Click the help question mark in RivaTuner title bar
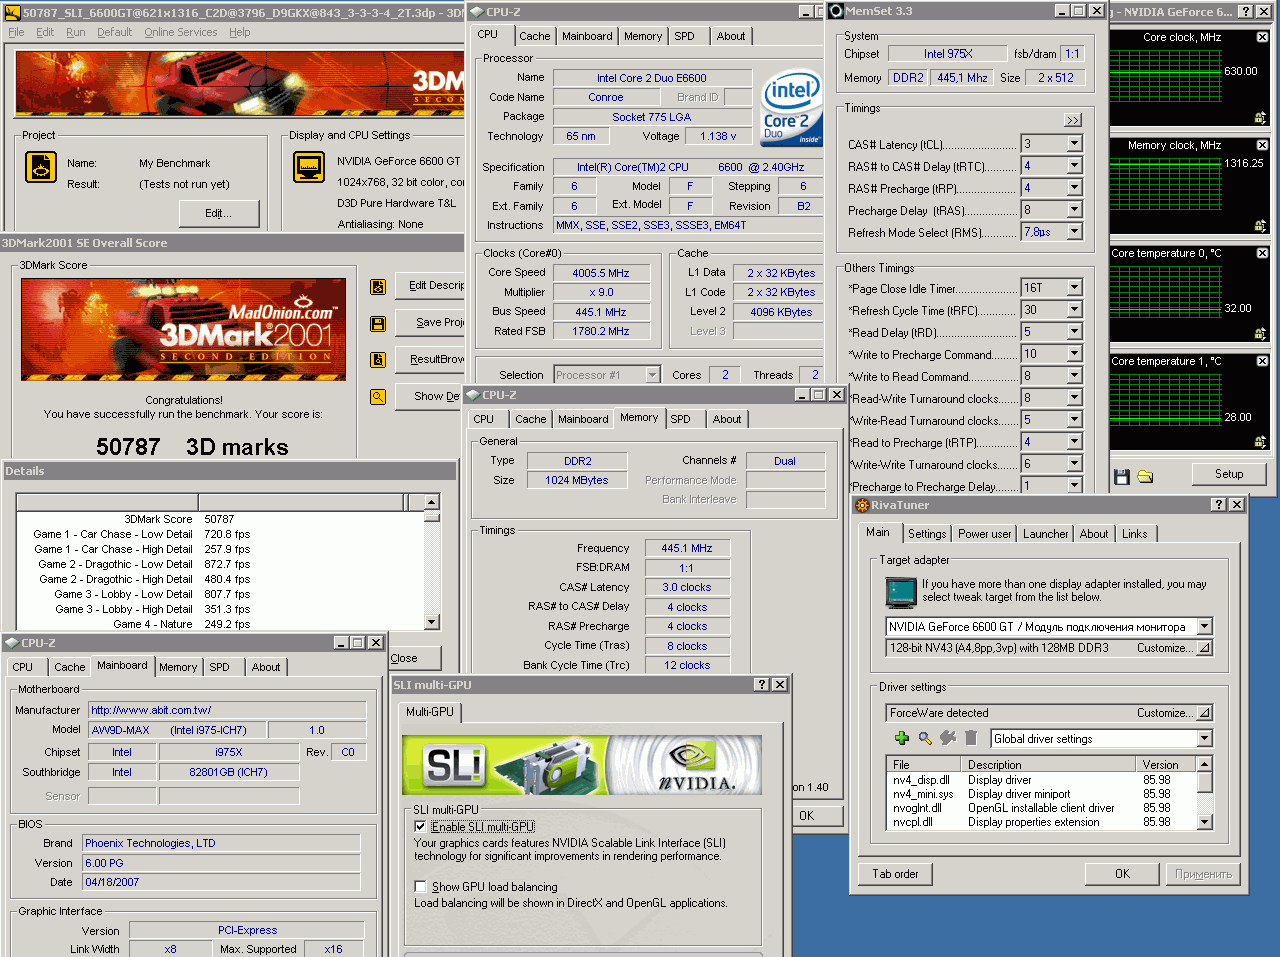 pyautogui.click(x=1219, y=505)
